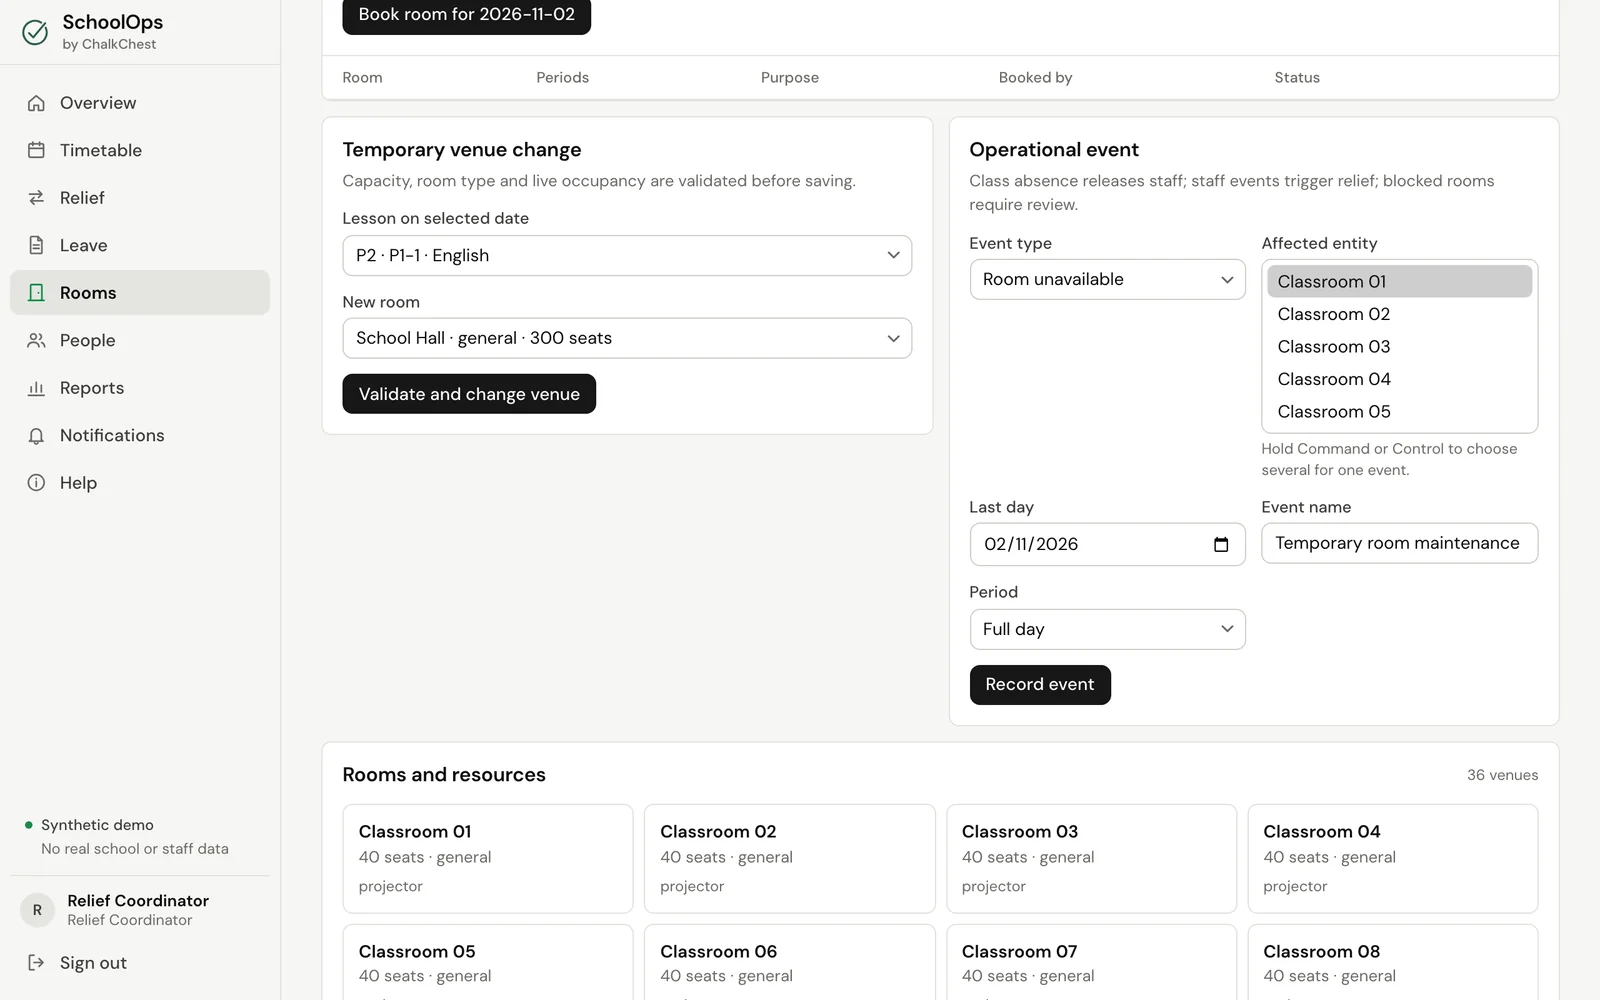The image size is (1600, 1000).
Task: Click Validate and change venue
Action: [x=469, y=394]
